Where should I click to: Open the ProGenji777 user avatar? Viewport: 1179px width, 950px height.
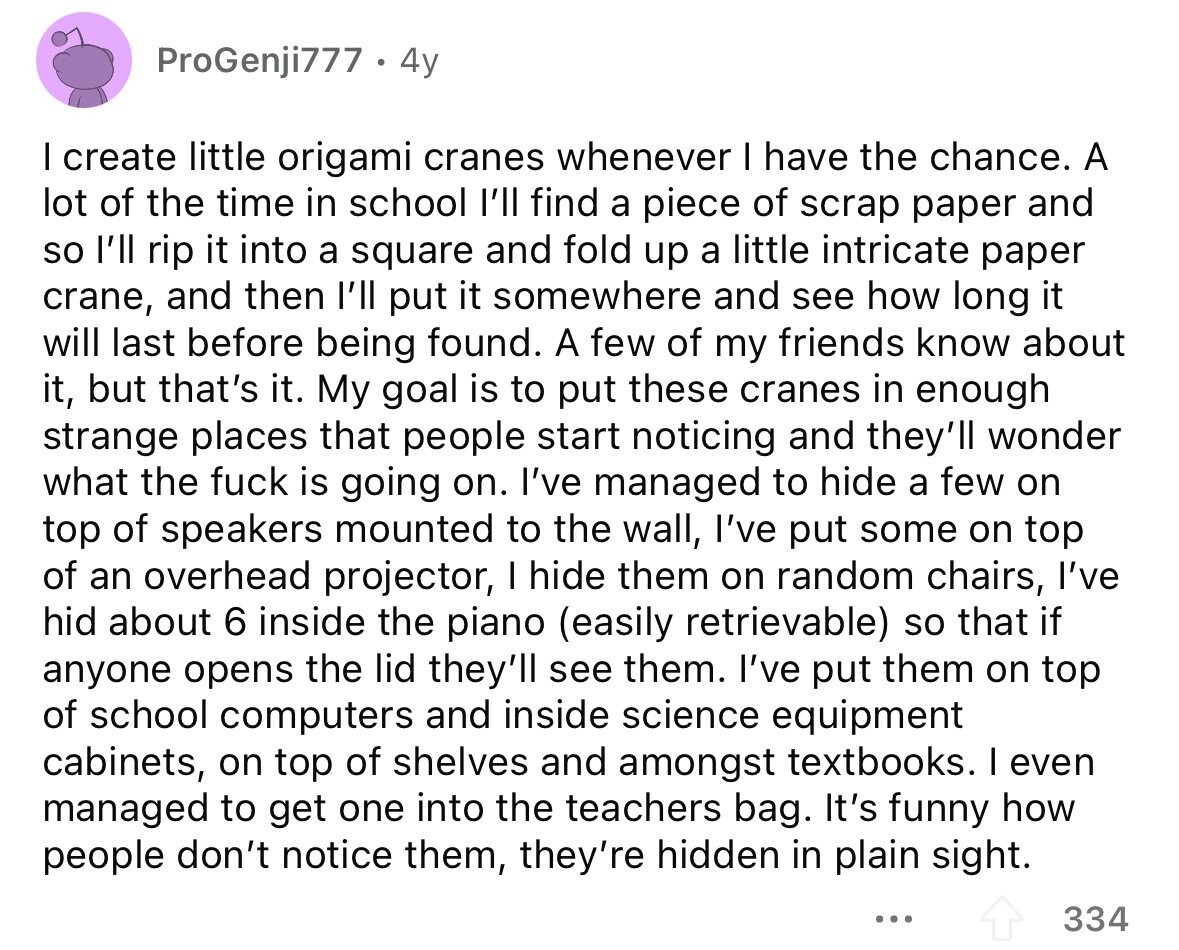point(83,60)
